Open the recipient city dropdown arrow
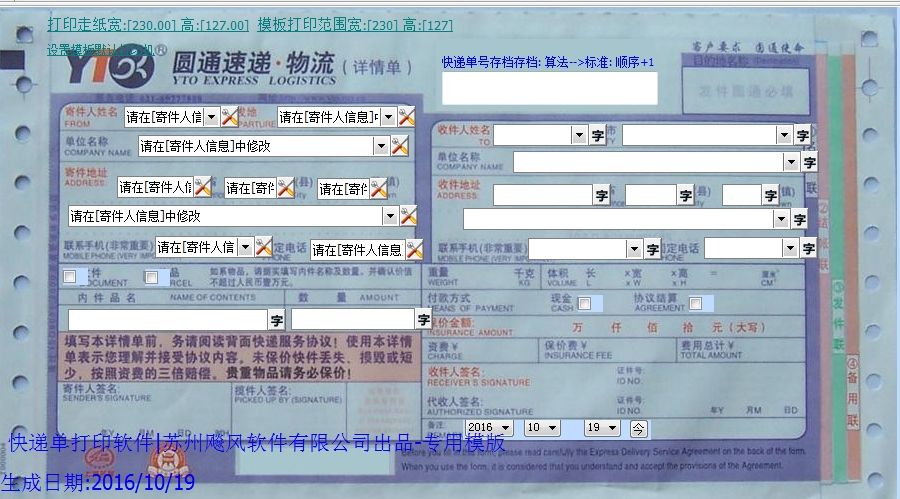The height and width of the screenshot is (499, 900). pos(784,136)
